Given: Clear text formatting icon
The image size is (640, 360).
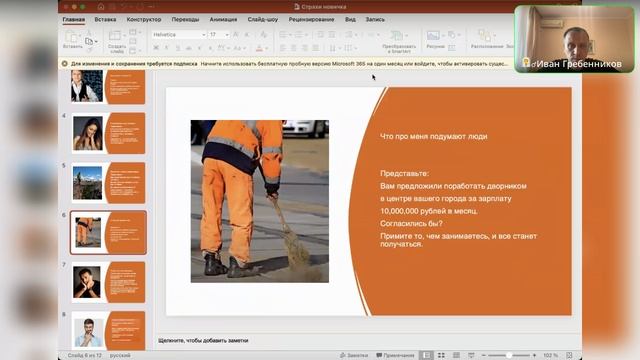Looking at the screenshot, I should (263, 35).
